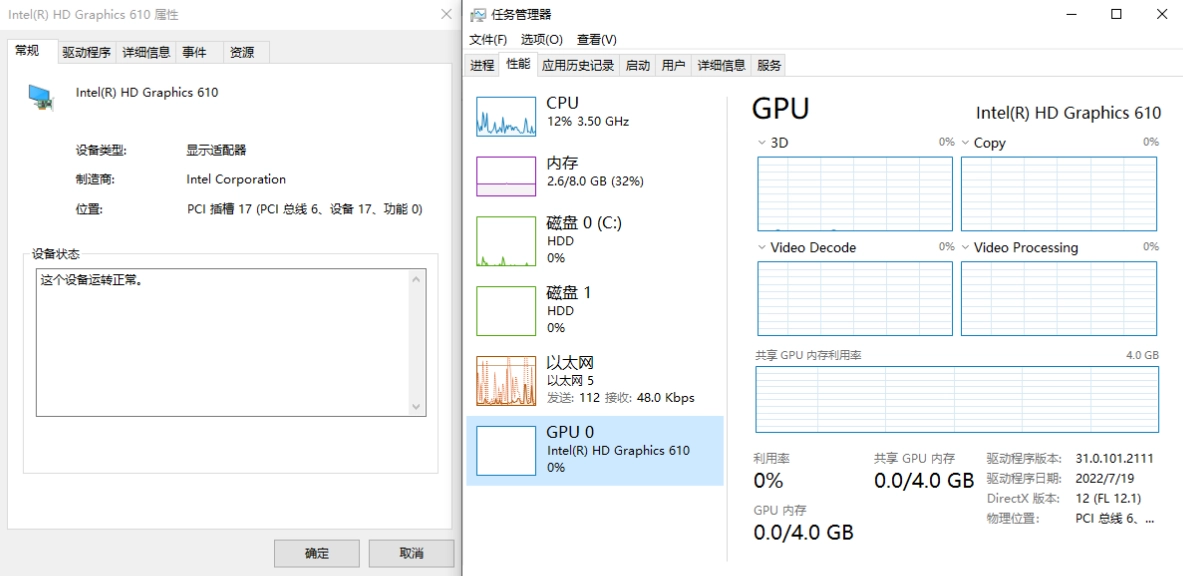The width and height of the screenshot is (1183, 576).
Task: Open the Video Processing engine dropdown
Action: (966, 247)
